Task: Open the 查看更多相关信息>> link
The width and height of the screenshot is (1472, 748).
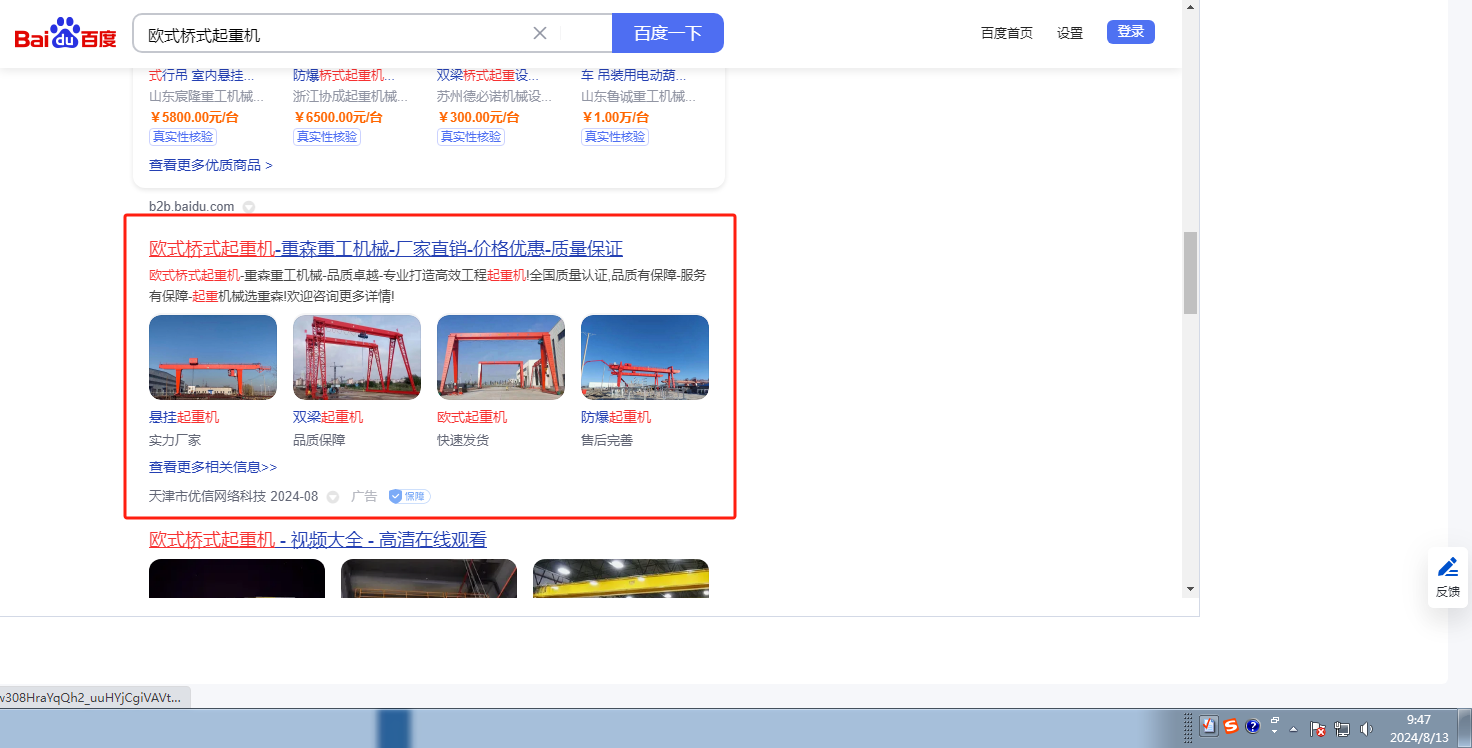Action: click(213, 467)
